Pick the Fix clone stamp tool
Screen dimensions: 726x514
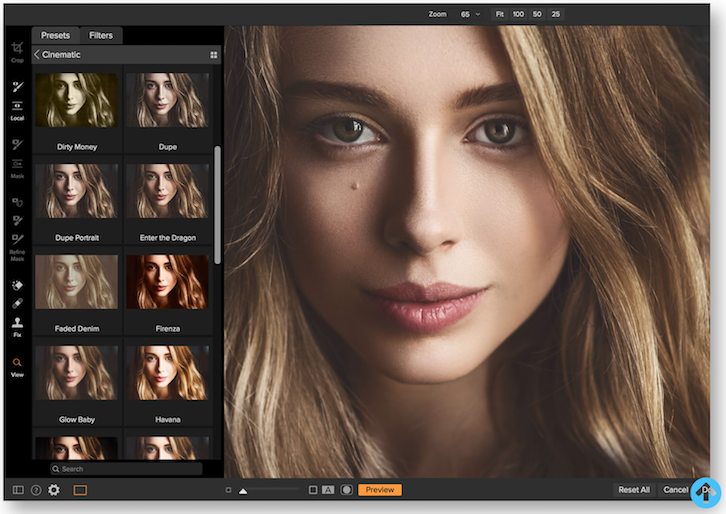click(x=17, y=324)
